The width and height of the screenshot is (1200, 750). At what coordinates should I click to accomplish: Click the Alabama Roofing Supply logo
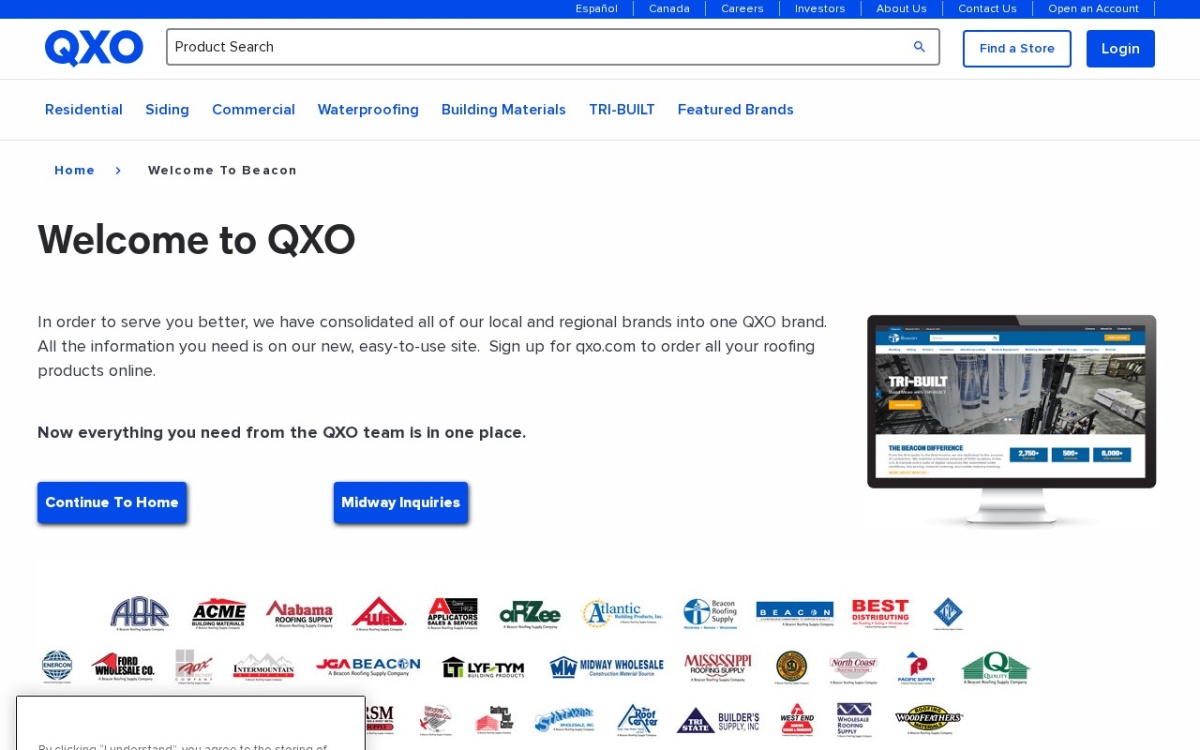pyautogui.click(x=299, y=613)
